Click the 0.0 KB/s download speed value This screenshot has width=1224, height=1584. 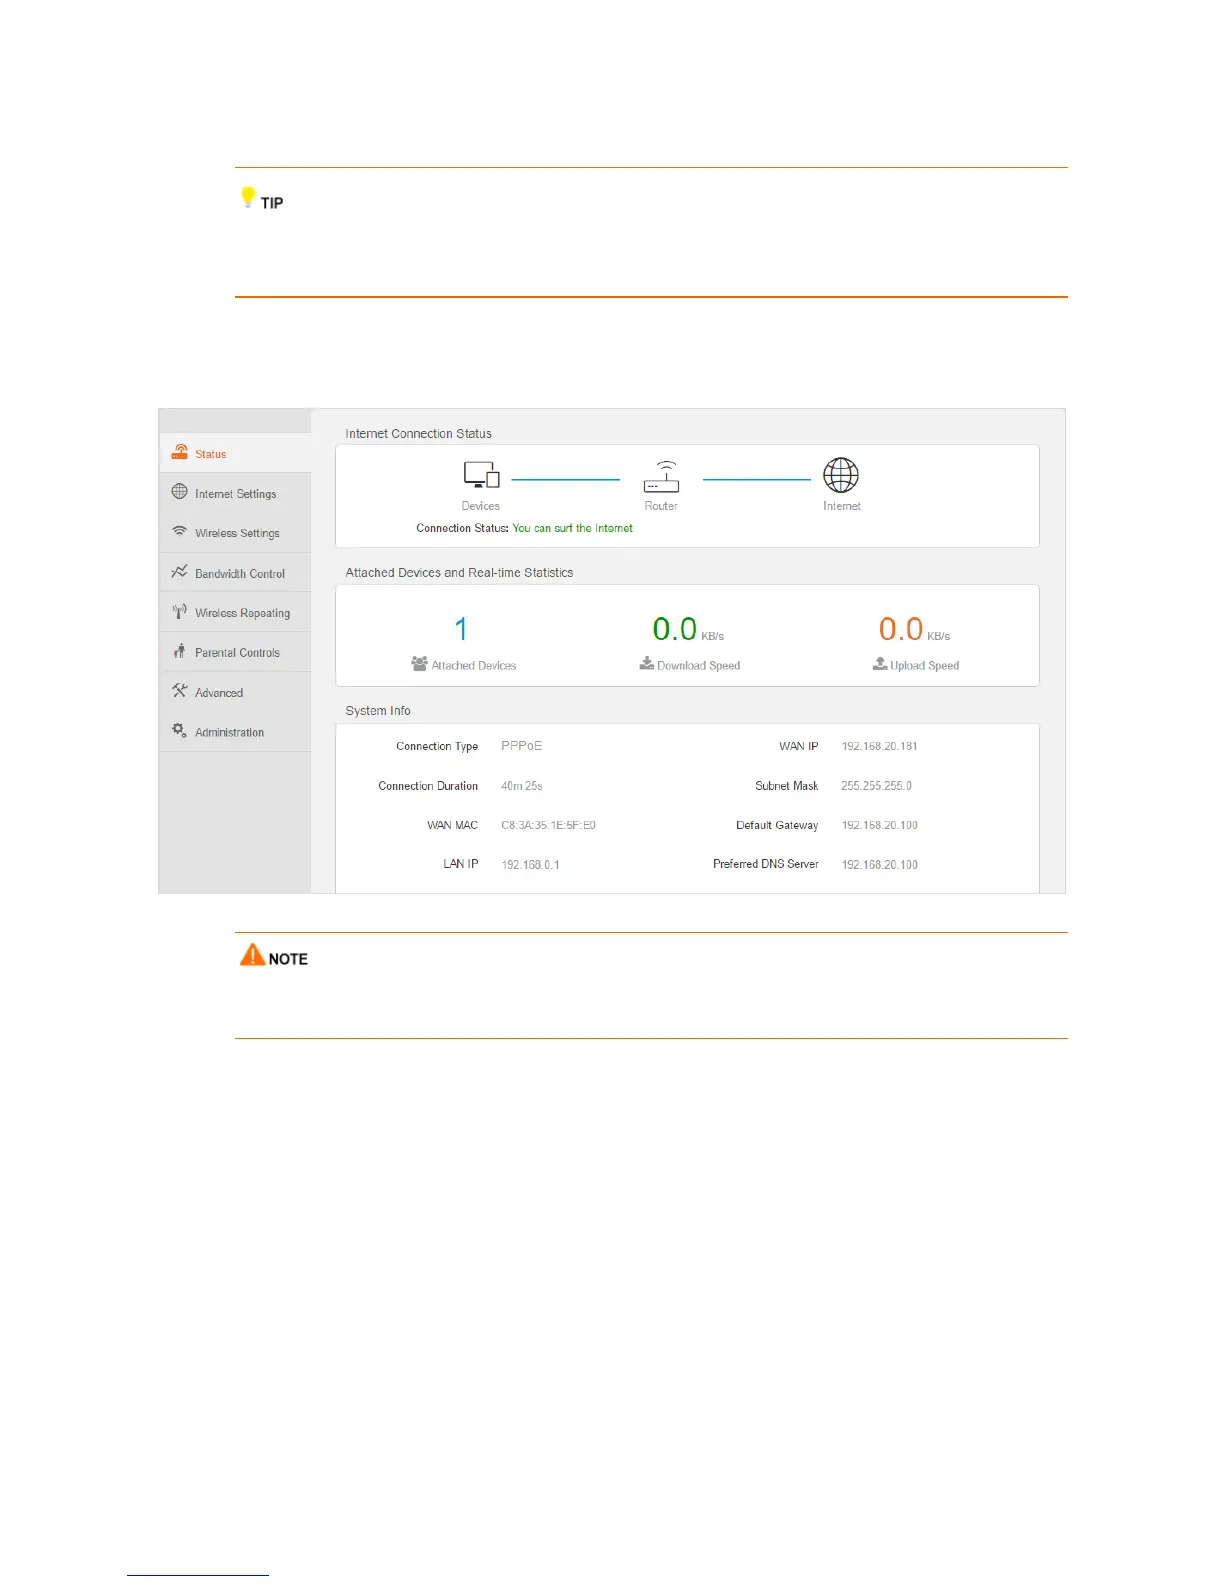click(x=688, y=629)
